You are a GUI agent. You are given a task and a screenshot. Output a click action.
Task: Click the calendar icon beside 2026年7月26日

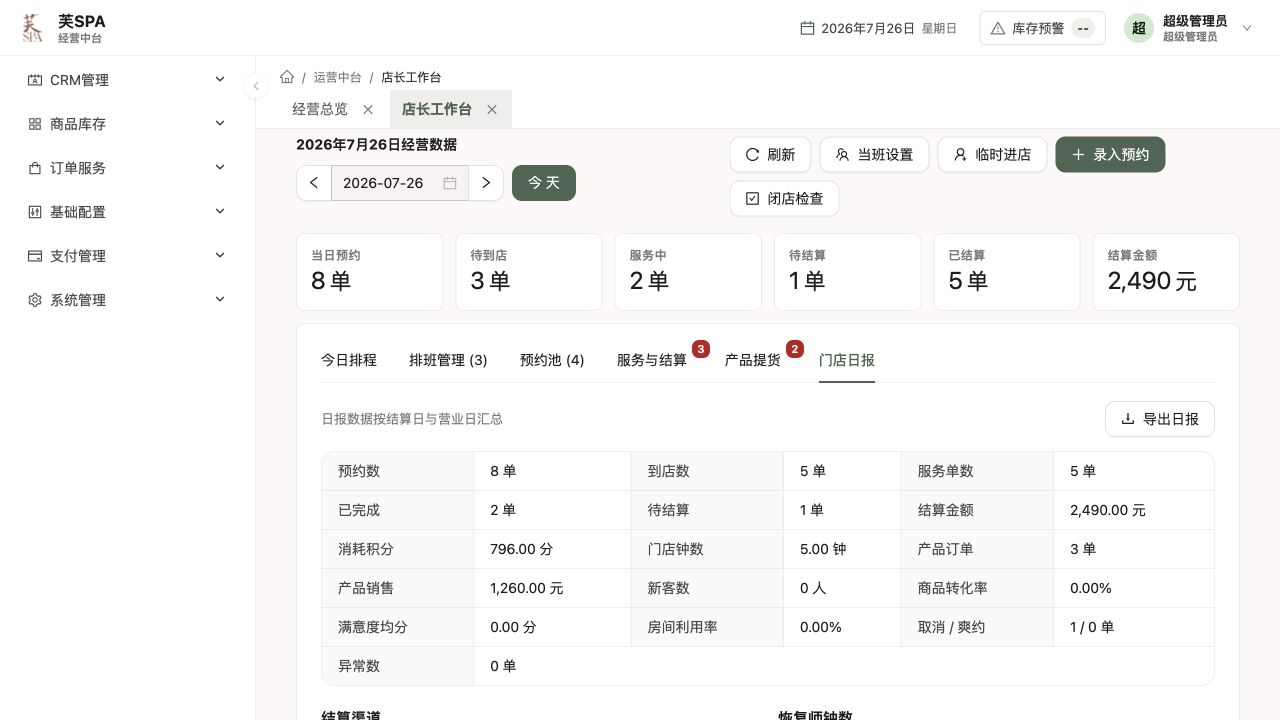(807, 28)
